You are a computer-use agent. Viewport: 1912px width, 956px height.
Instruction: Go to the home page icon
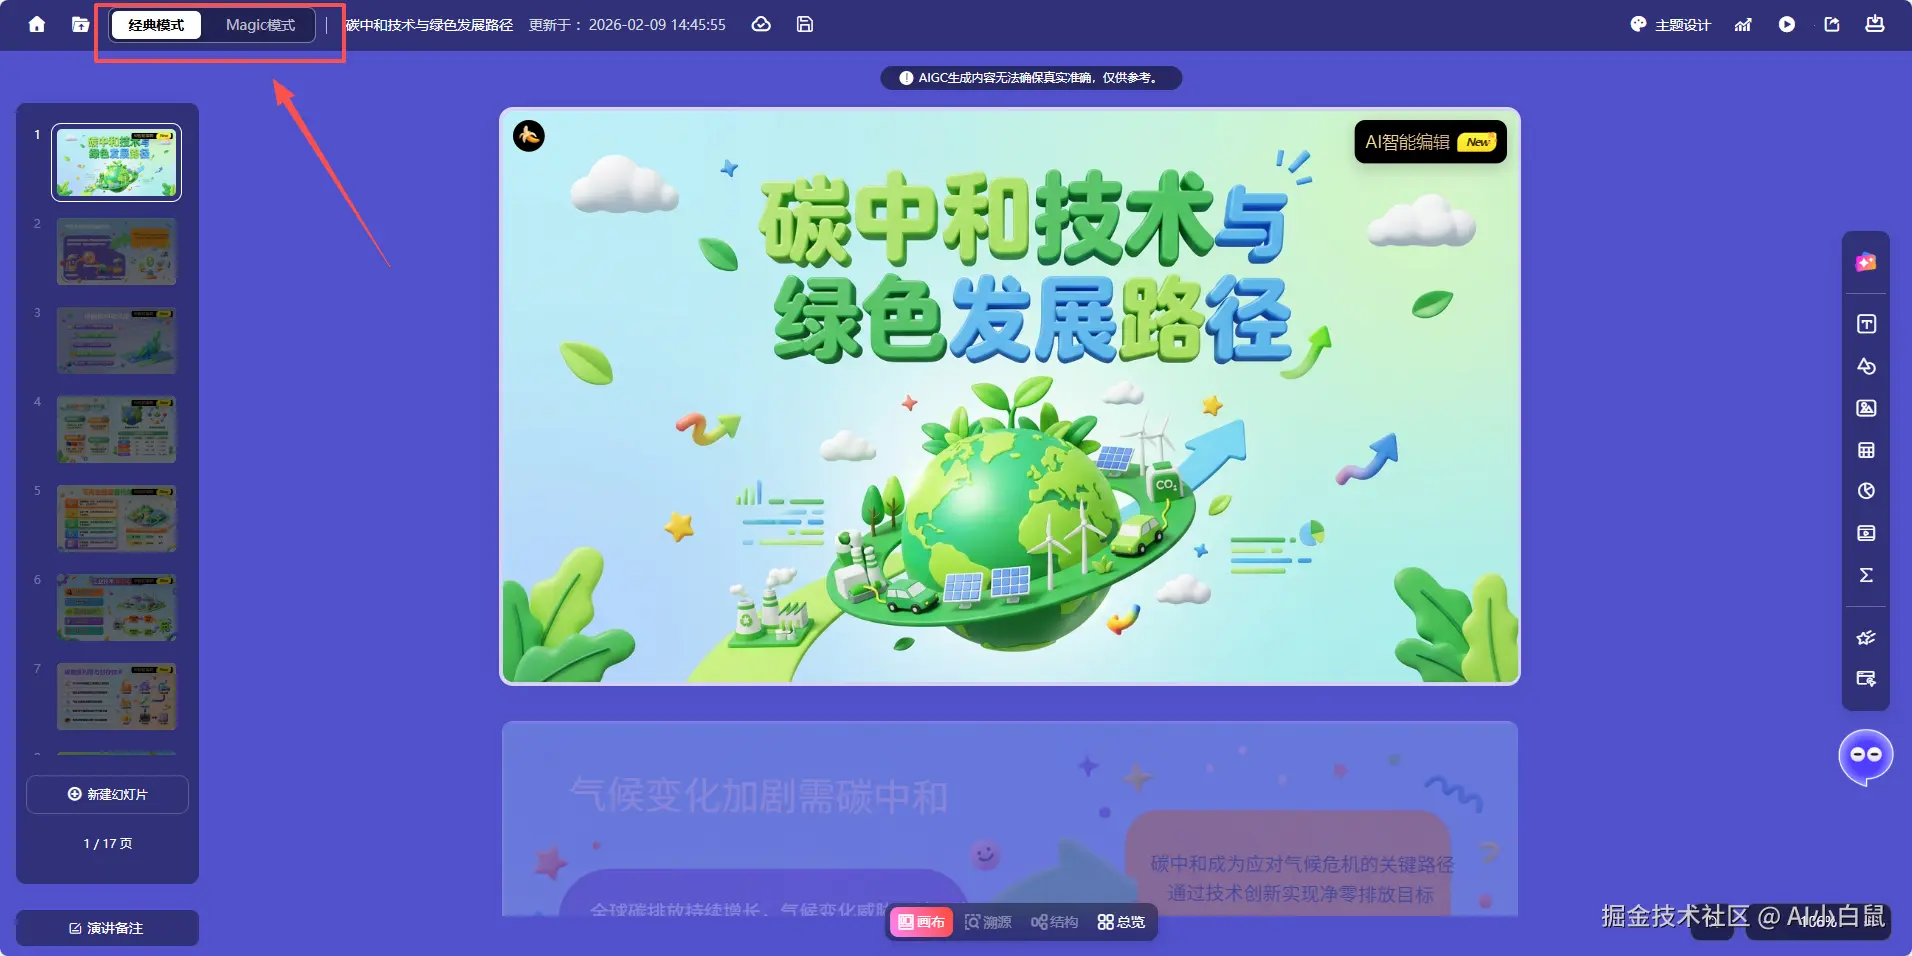pyautogui.click(x=37, y=24)
